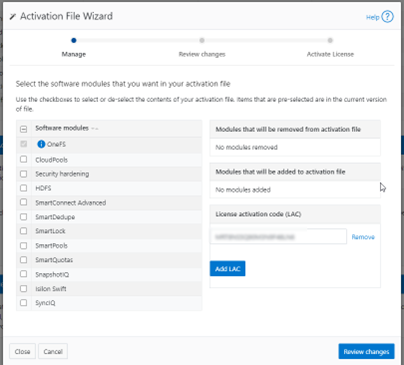Click the Remove link beside LAC

(x=363, y=237)
